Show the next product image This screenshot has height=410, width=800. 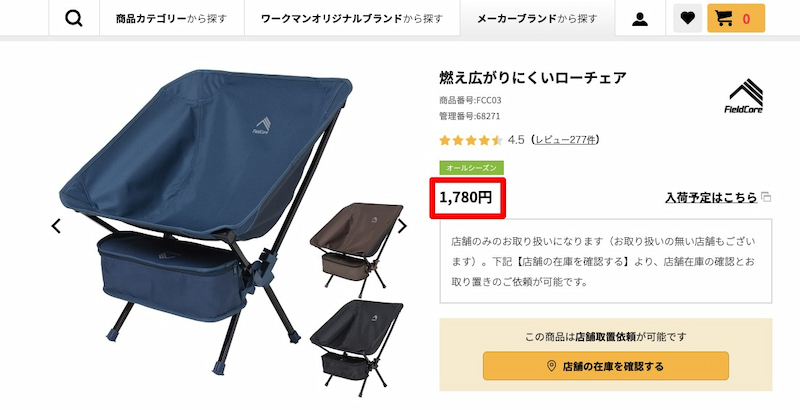[403, 226]
